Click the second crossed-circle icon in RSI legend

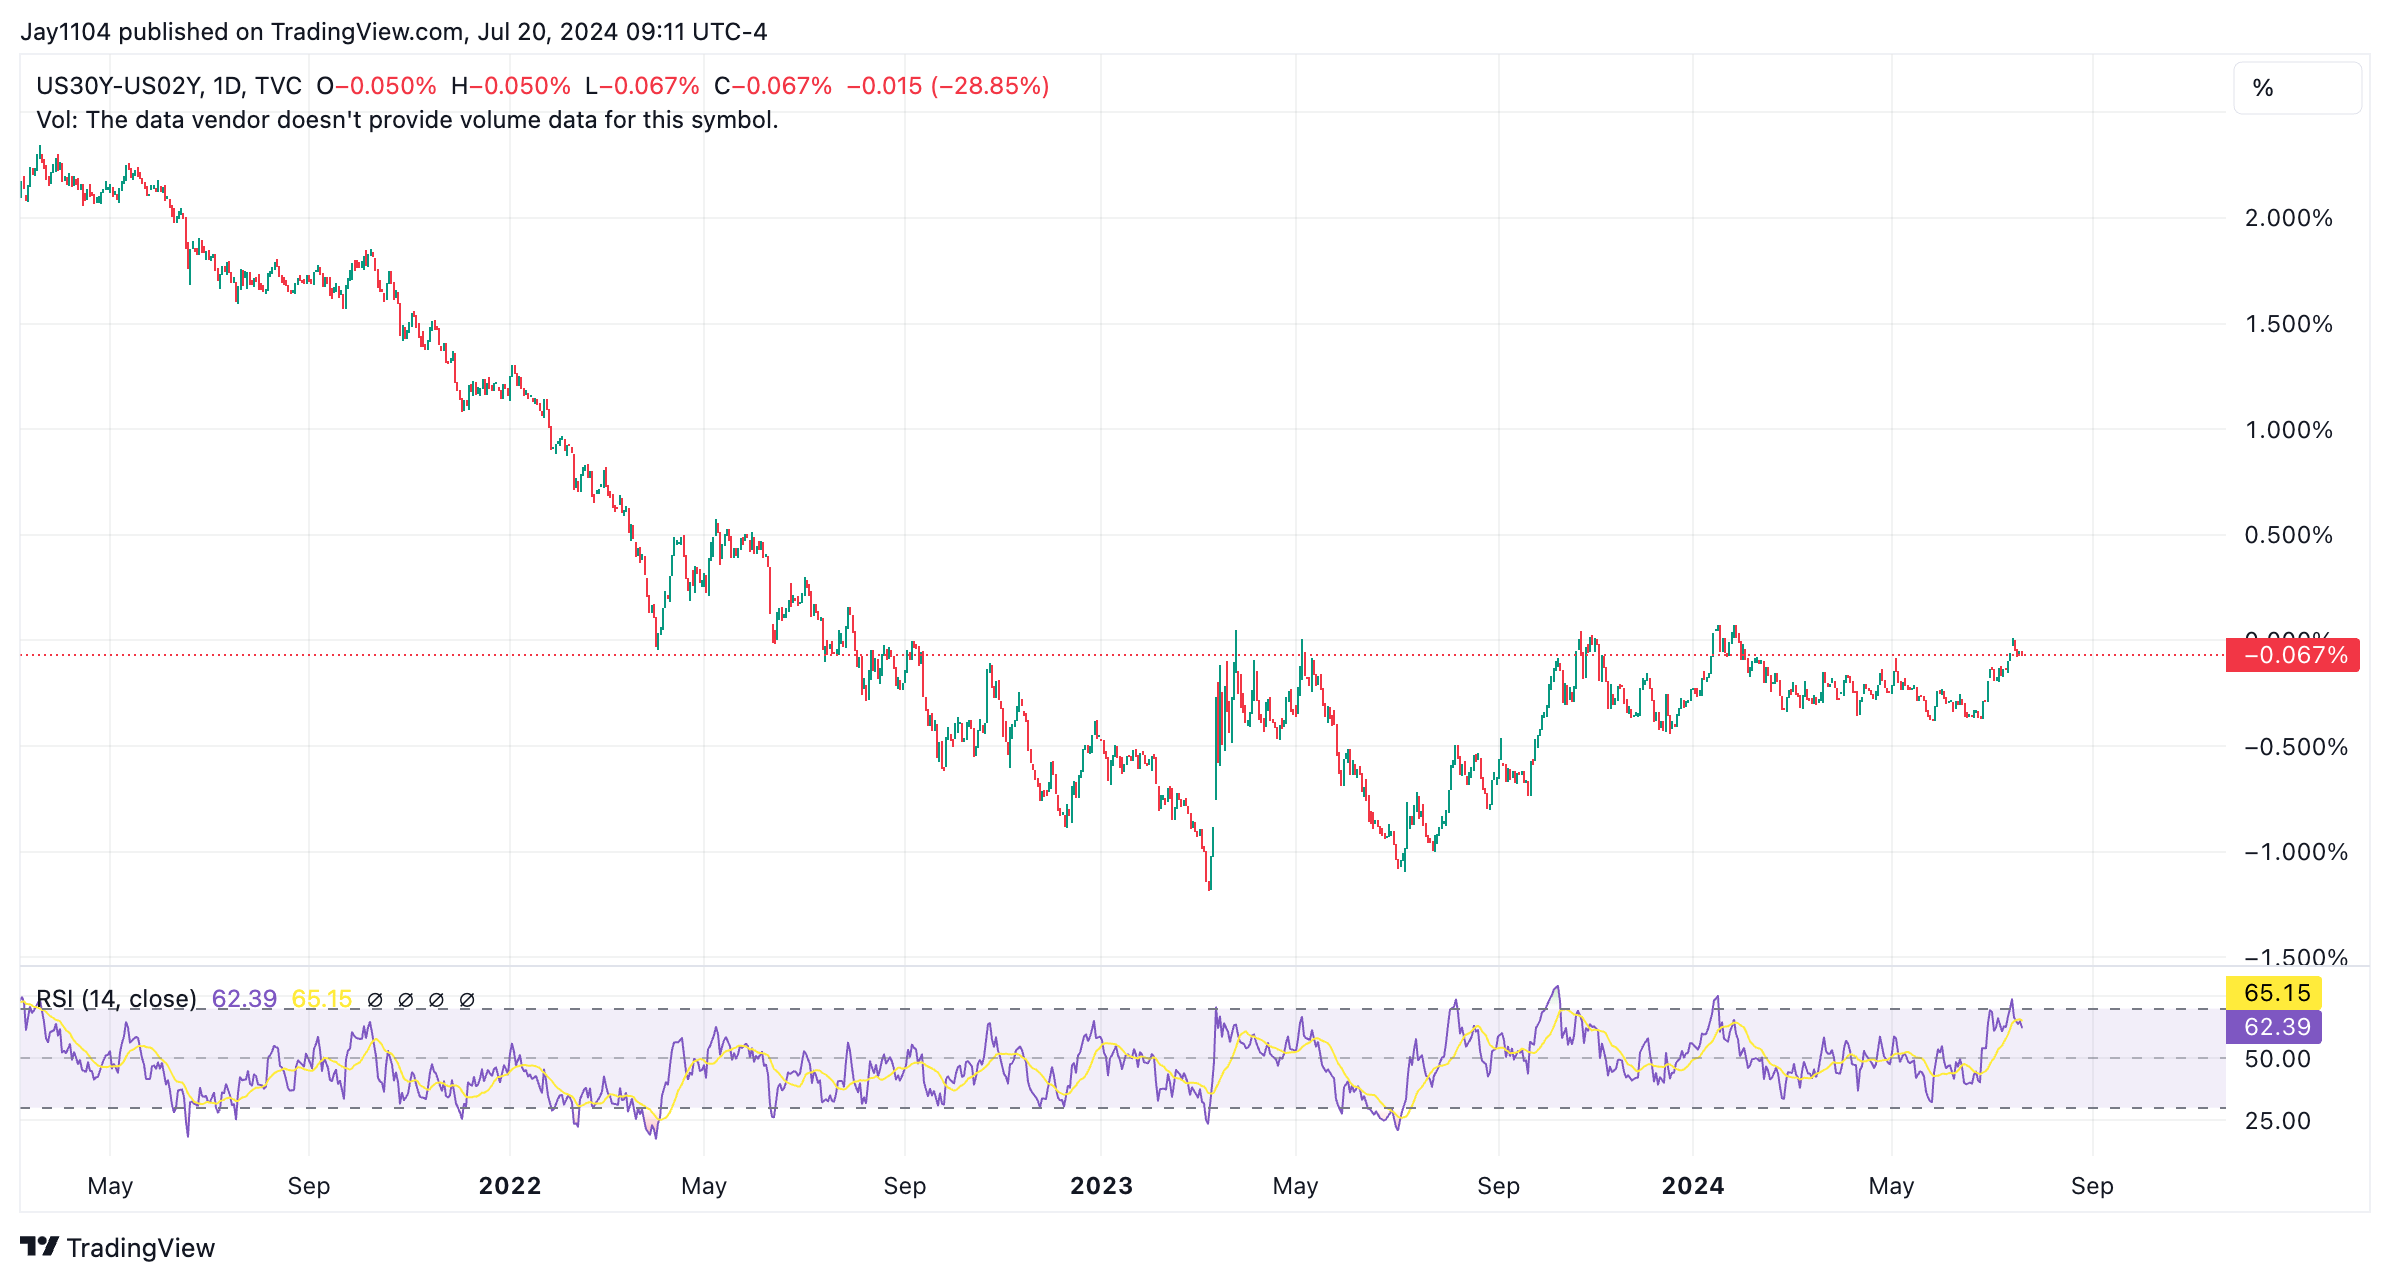(404, 999)
